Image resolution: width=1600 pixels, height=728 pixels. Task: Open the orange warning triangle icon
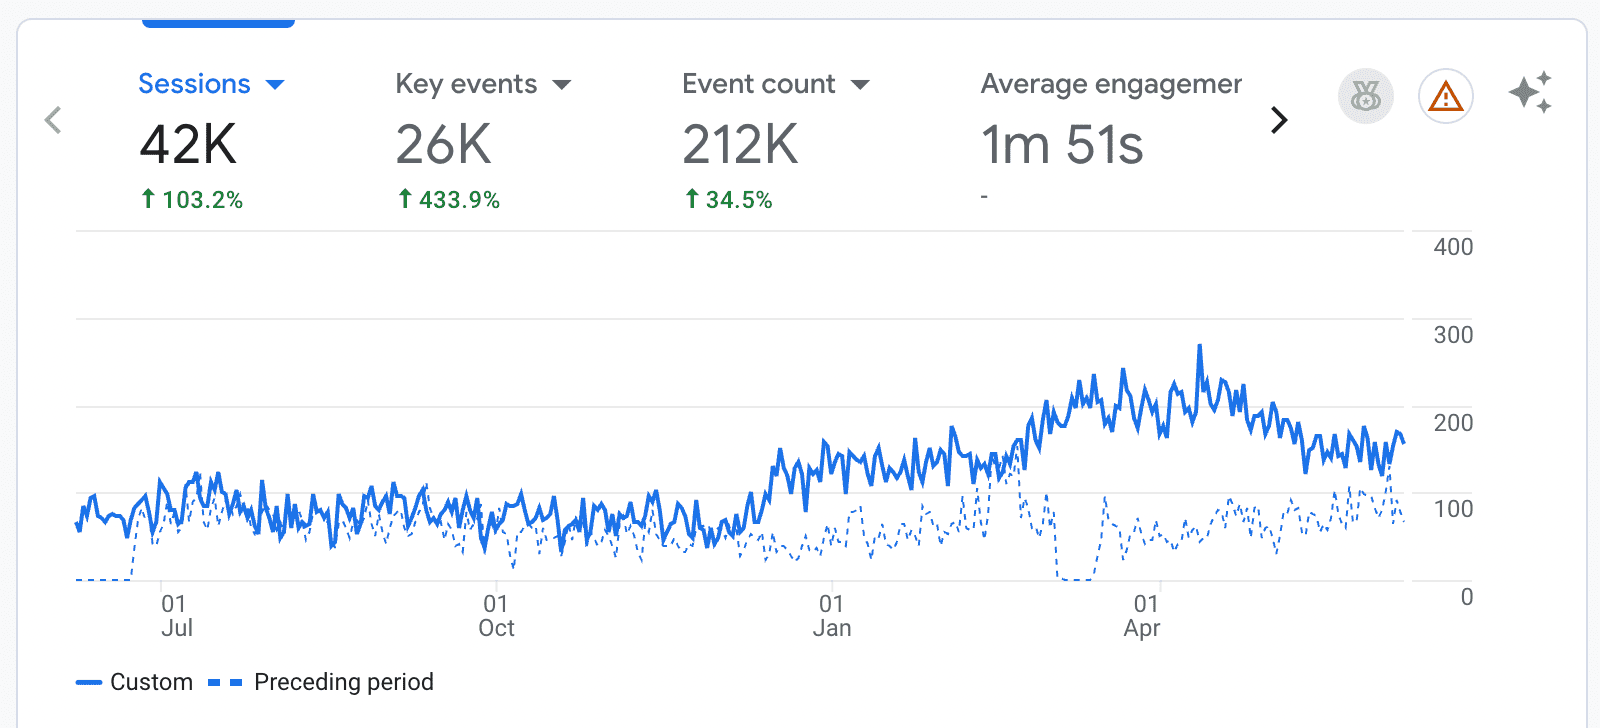pyautogui.click(x=1445, y=96)
